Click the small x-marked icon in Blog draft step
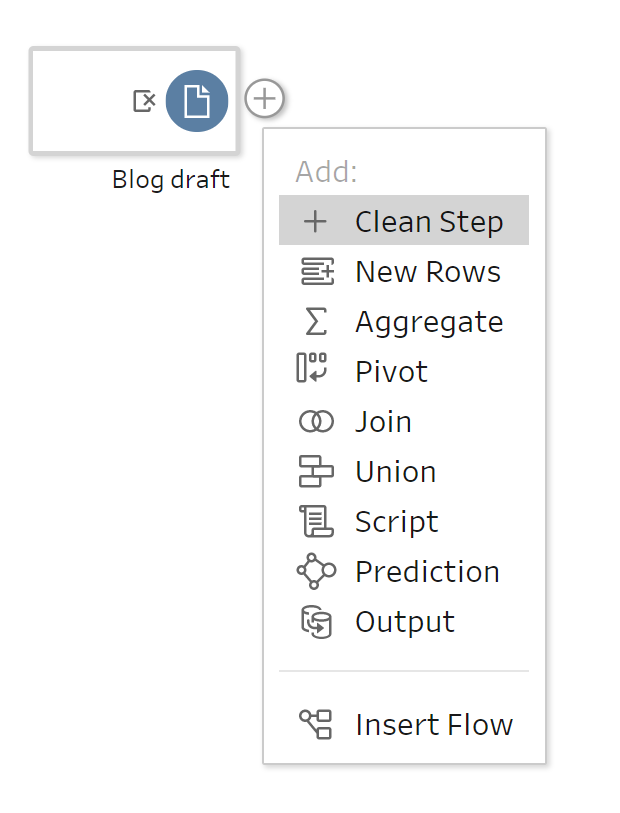This screenshot has width=620, height=813. pos(144,101)
